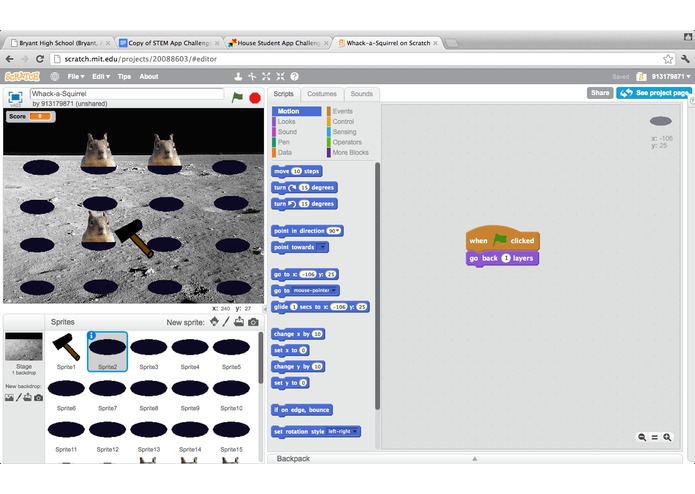Click the blocks palette scrollbar
Image resolution: width=695 pixels, height=494 pixels.
click(x=378, y=286)
